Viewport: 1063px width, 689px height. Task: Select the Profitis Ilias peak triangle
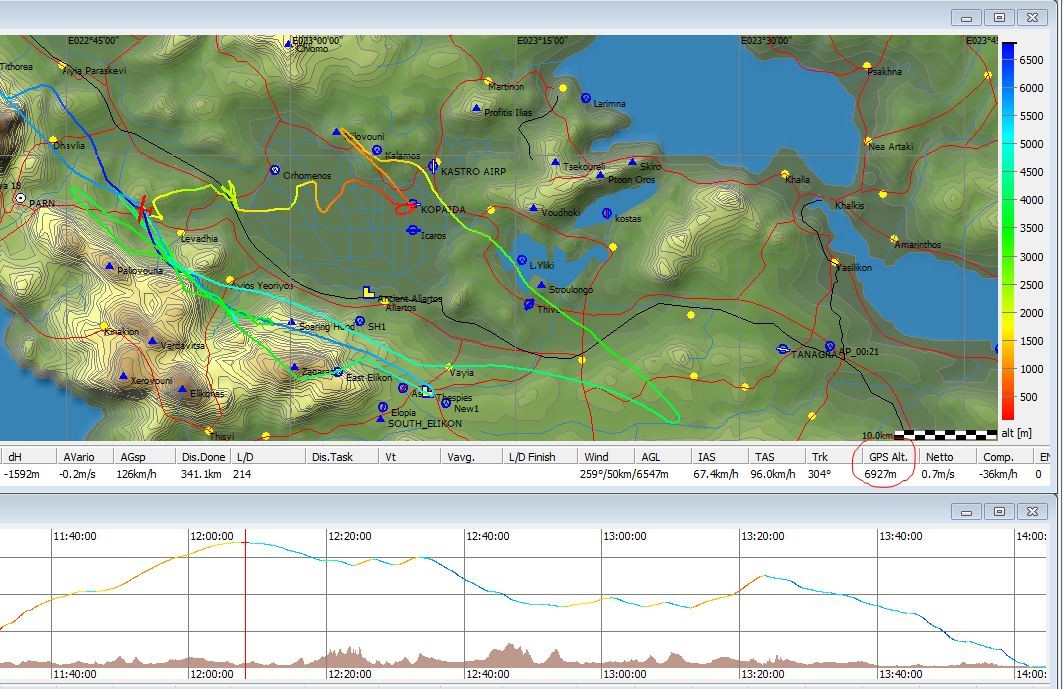pyautogui.click(x=476, y=109)
